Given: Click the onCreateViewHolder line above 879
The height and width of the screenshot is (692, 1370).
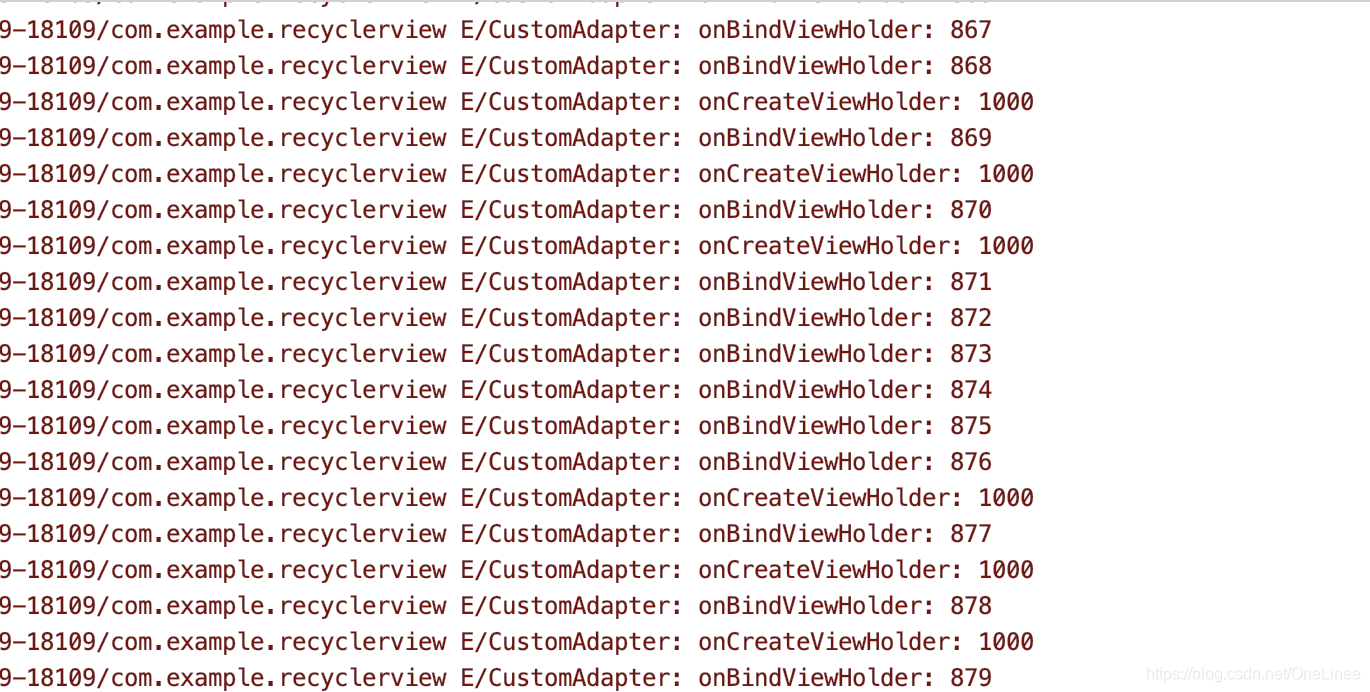Looking at the screenshot, I should coord(517,642).
